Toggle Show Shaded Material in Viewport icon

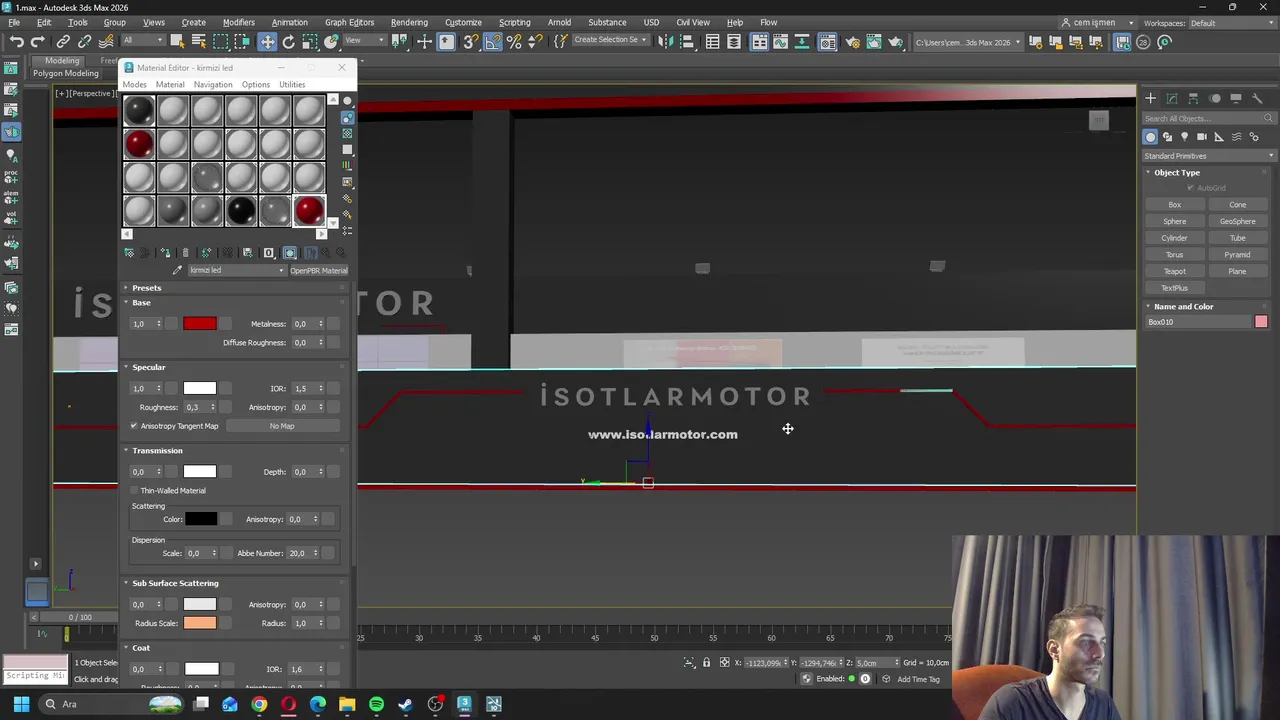290,253
